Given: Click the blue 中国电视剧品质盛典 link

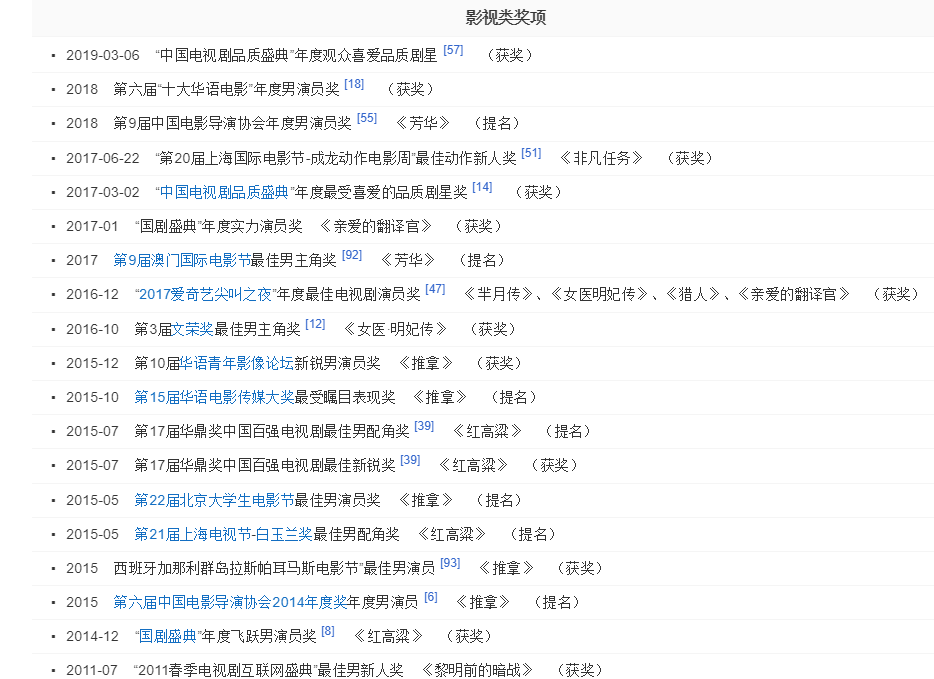Looking at the screenshot, I should point(224,192).
